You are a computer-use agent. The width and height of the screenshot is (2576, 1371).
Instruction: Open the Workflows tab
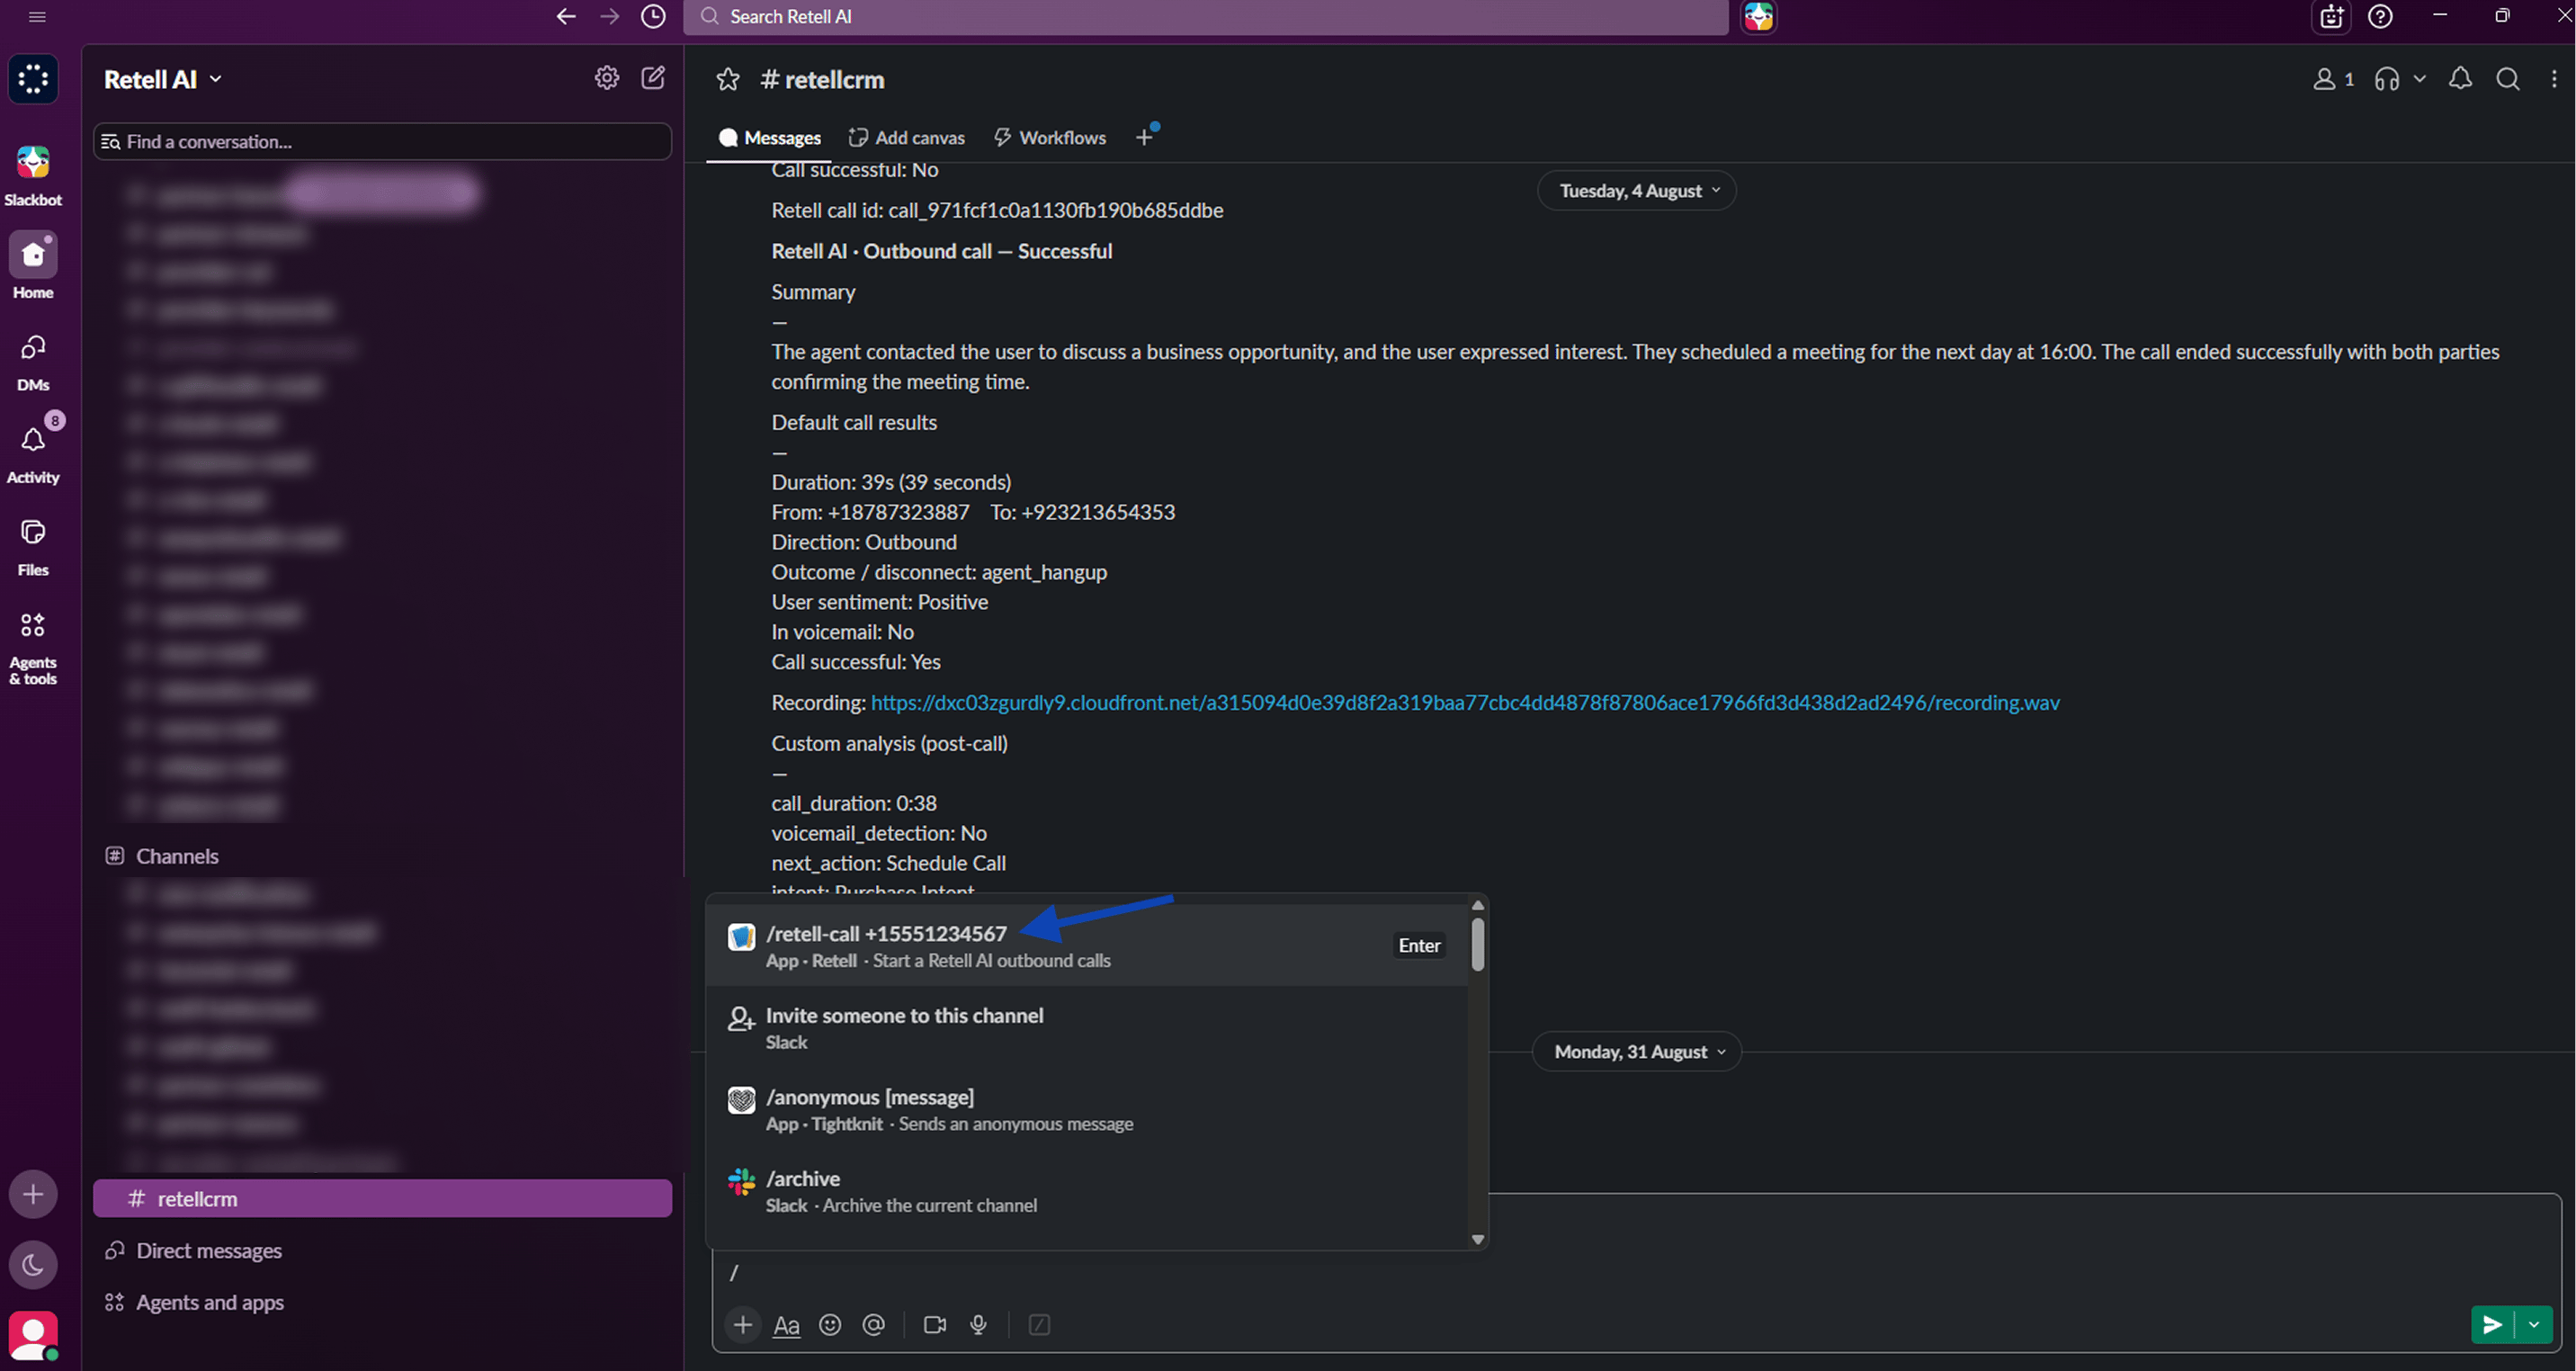(1050, 137)
